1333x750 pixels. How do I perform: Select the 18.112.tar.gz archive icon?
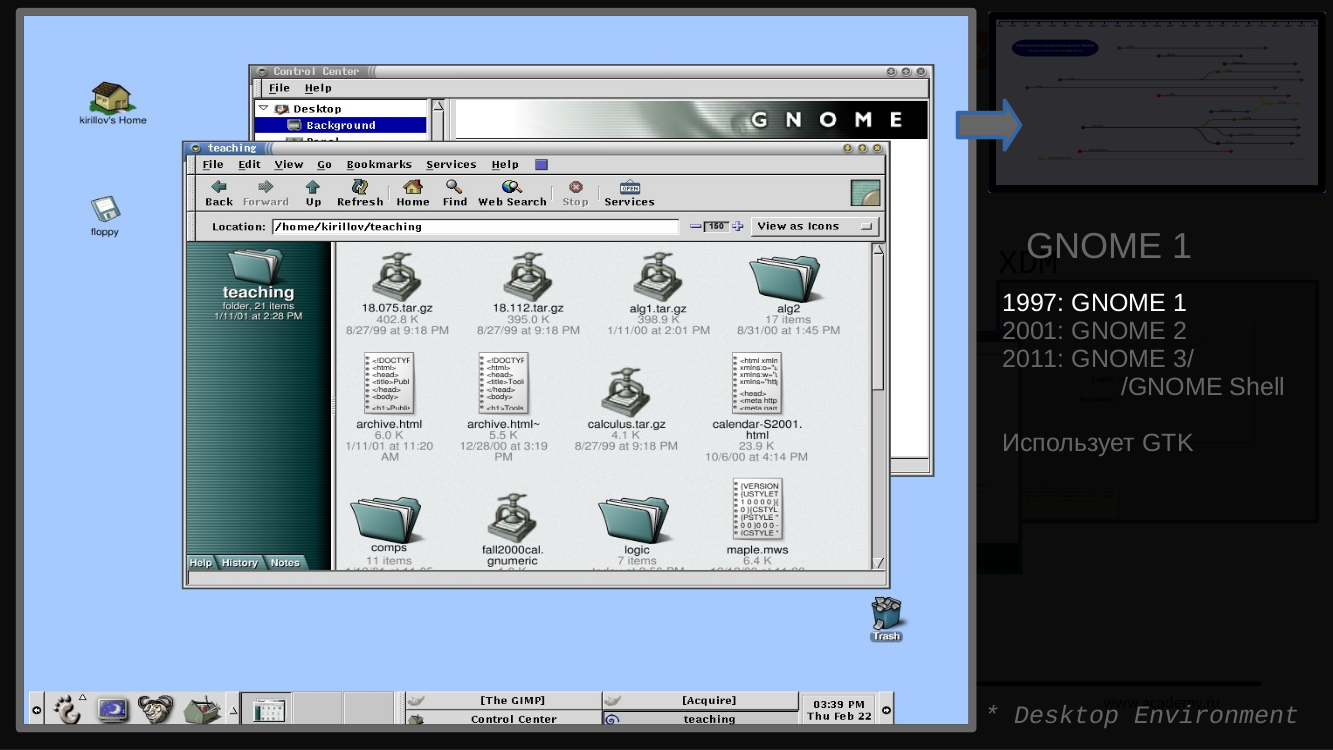[x=528, y=276]
